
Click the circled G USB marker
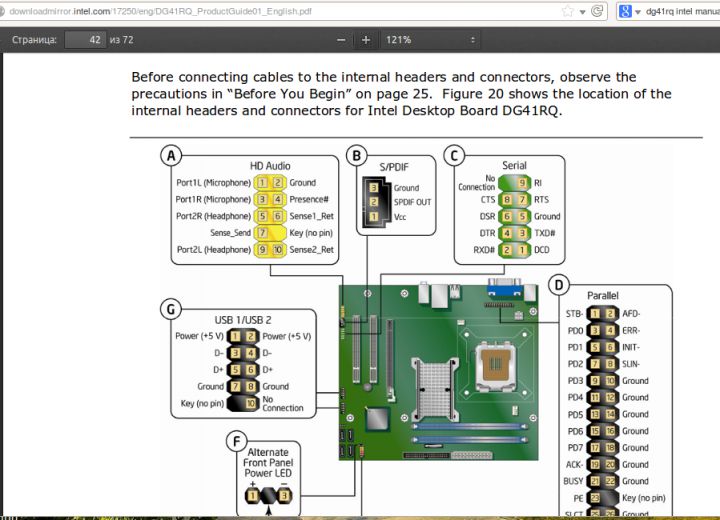[172, 309]
